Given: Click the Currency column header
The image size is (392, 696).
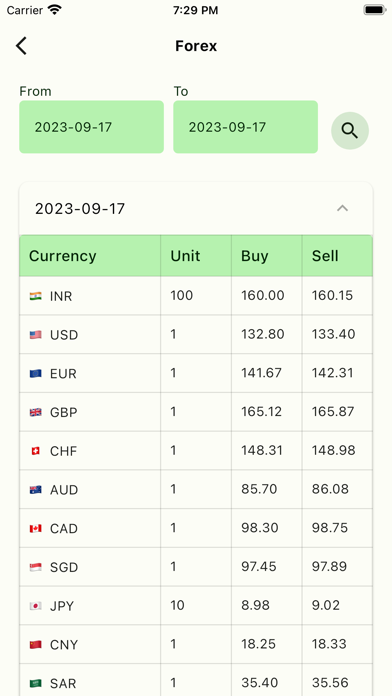Looking at the screenshot, I should (63, 256).
